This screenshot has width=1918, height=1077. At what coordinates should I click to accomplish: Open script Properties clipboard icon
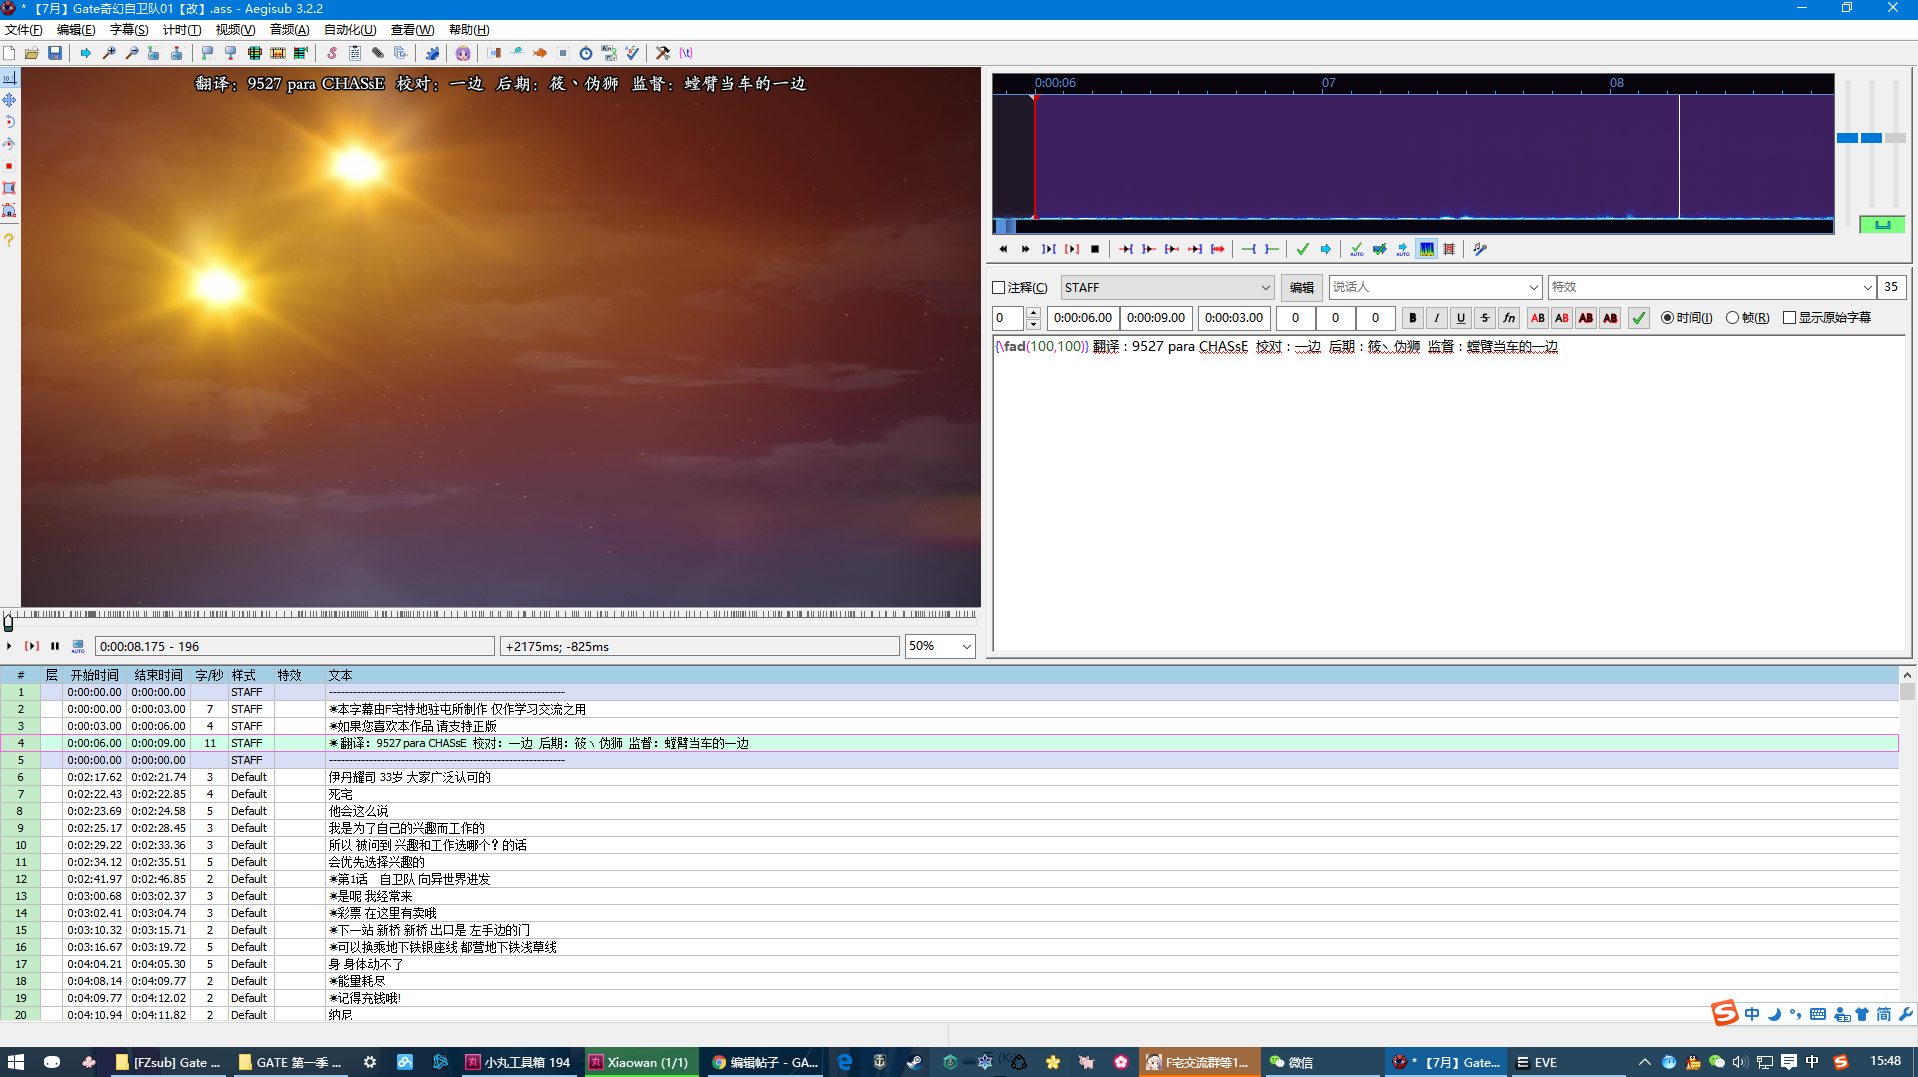[x=355, y=53]
